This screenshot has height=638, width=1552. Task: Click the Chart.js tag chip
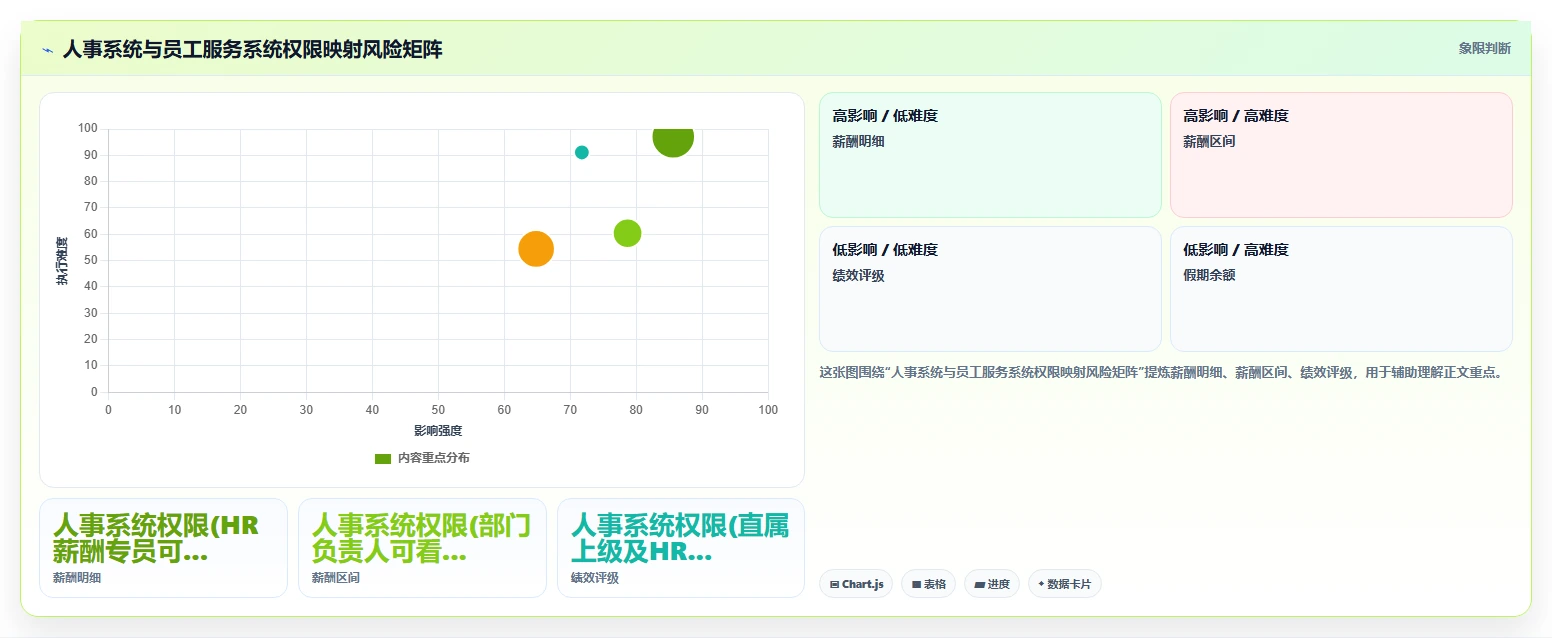tap(856, 584)
